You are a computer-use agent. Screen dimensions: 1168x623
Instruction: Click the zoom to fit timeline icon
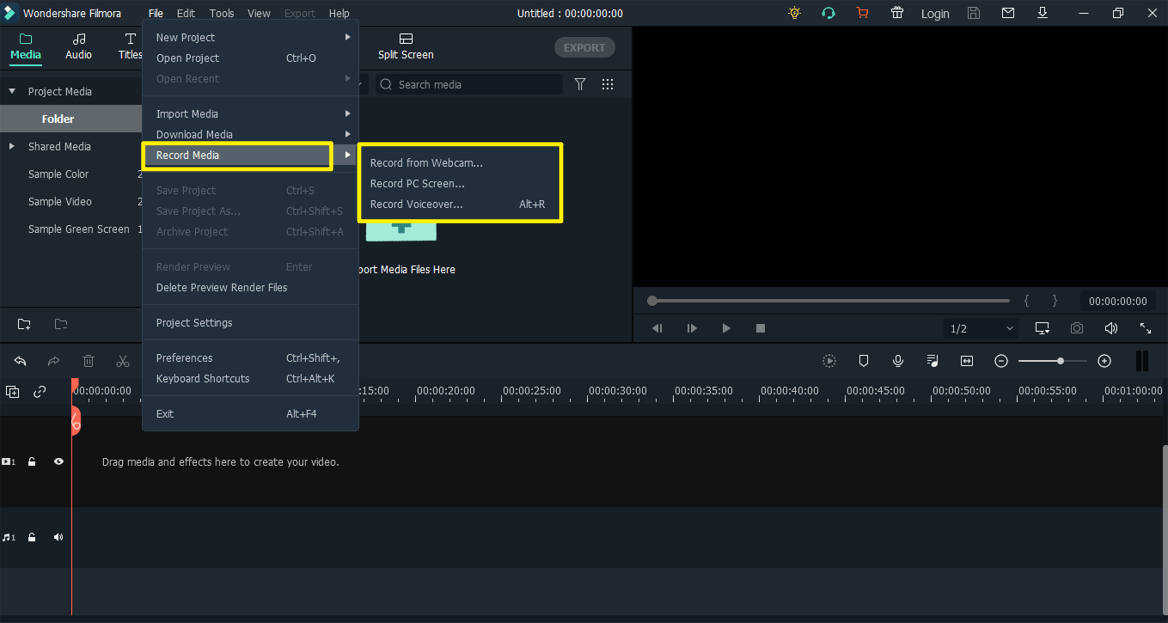pos(967,361)
